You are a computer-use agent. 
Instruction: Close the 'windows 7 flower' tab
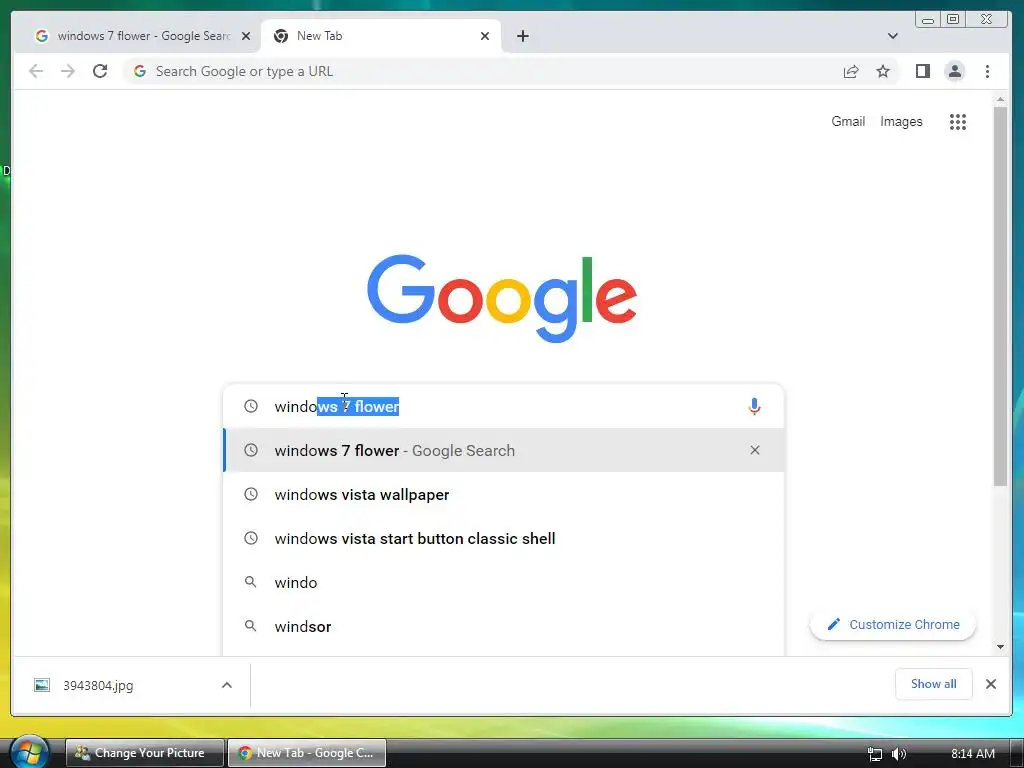(x=246, y=36)
